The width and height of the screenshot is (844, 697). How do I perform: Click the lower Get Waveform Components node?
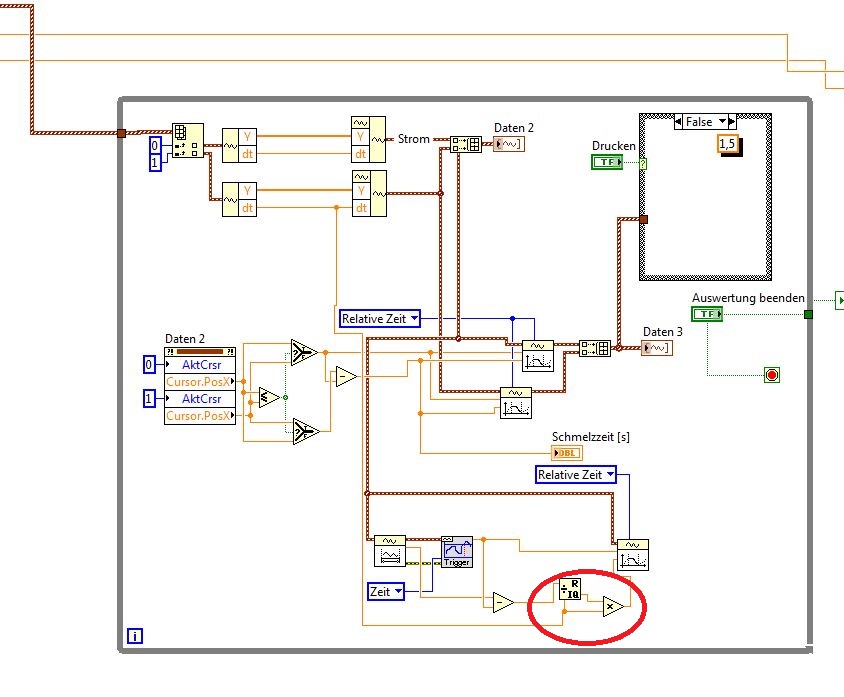click(x=240, y=200)
